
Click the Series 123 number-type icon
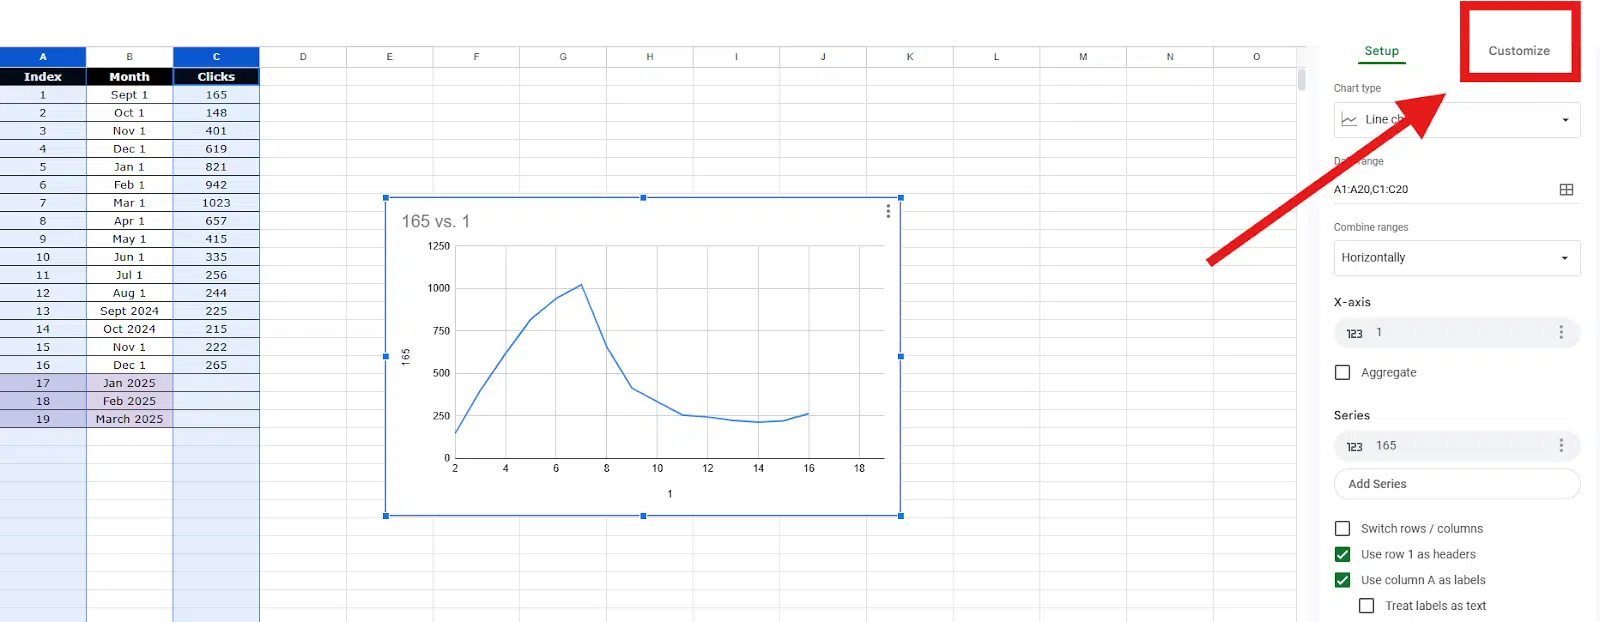pyautogui.click(x=1354, y=446)
